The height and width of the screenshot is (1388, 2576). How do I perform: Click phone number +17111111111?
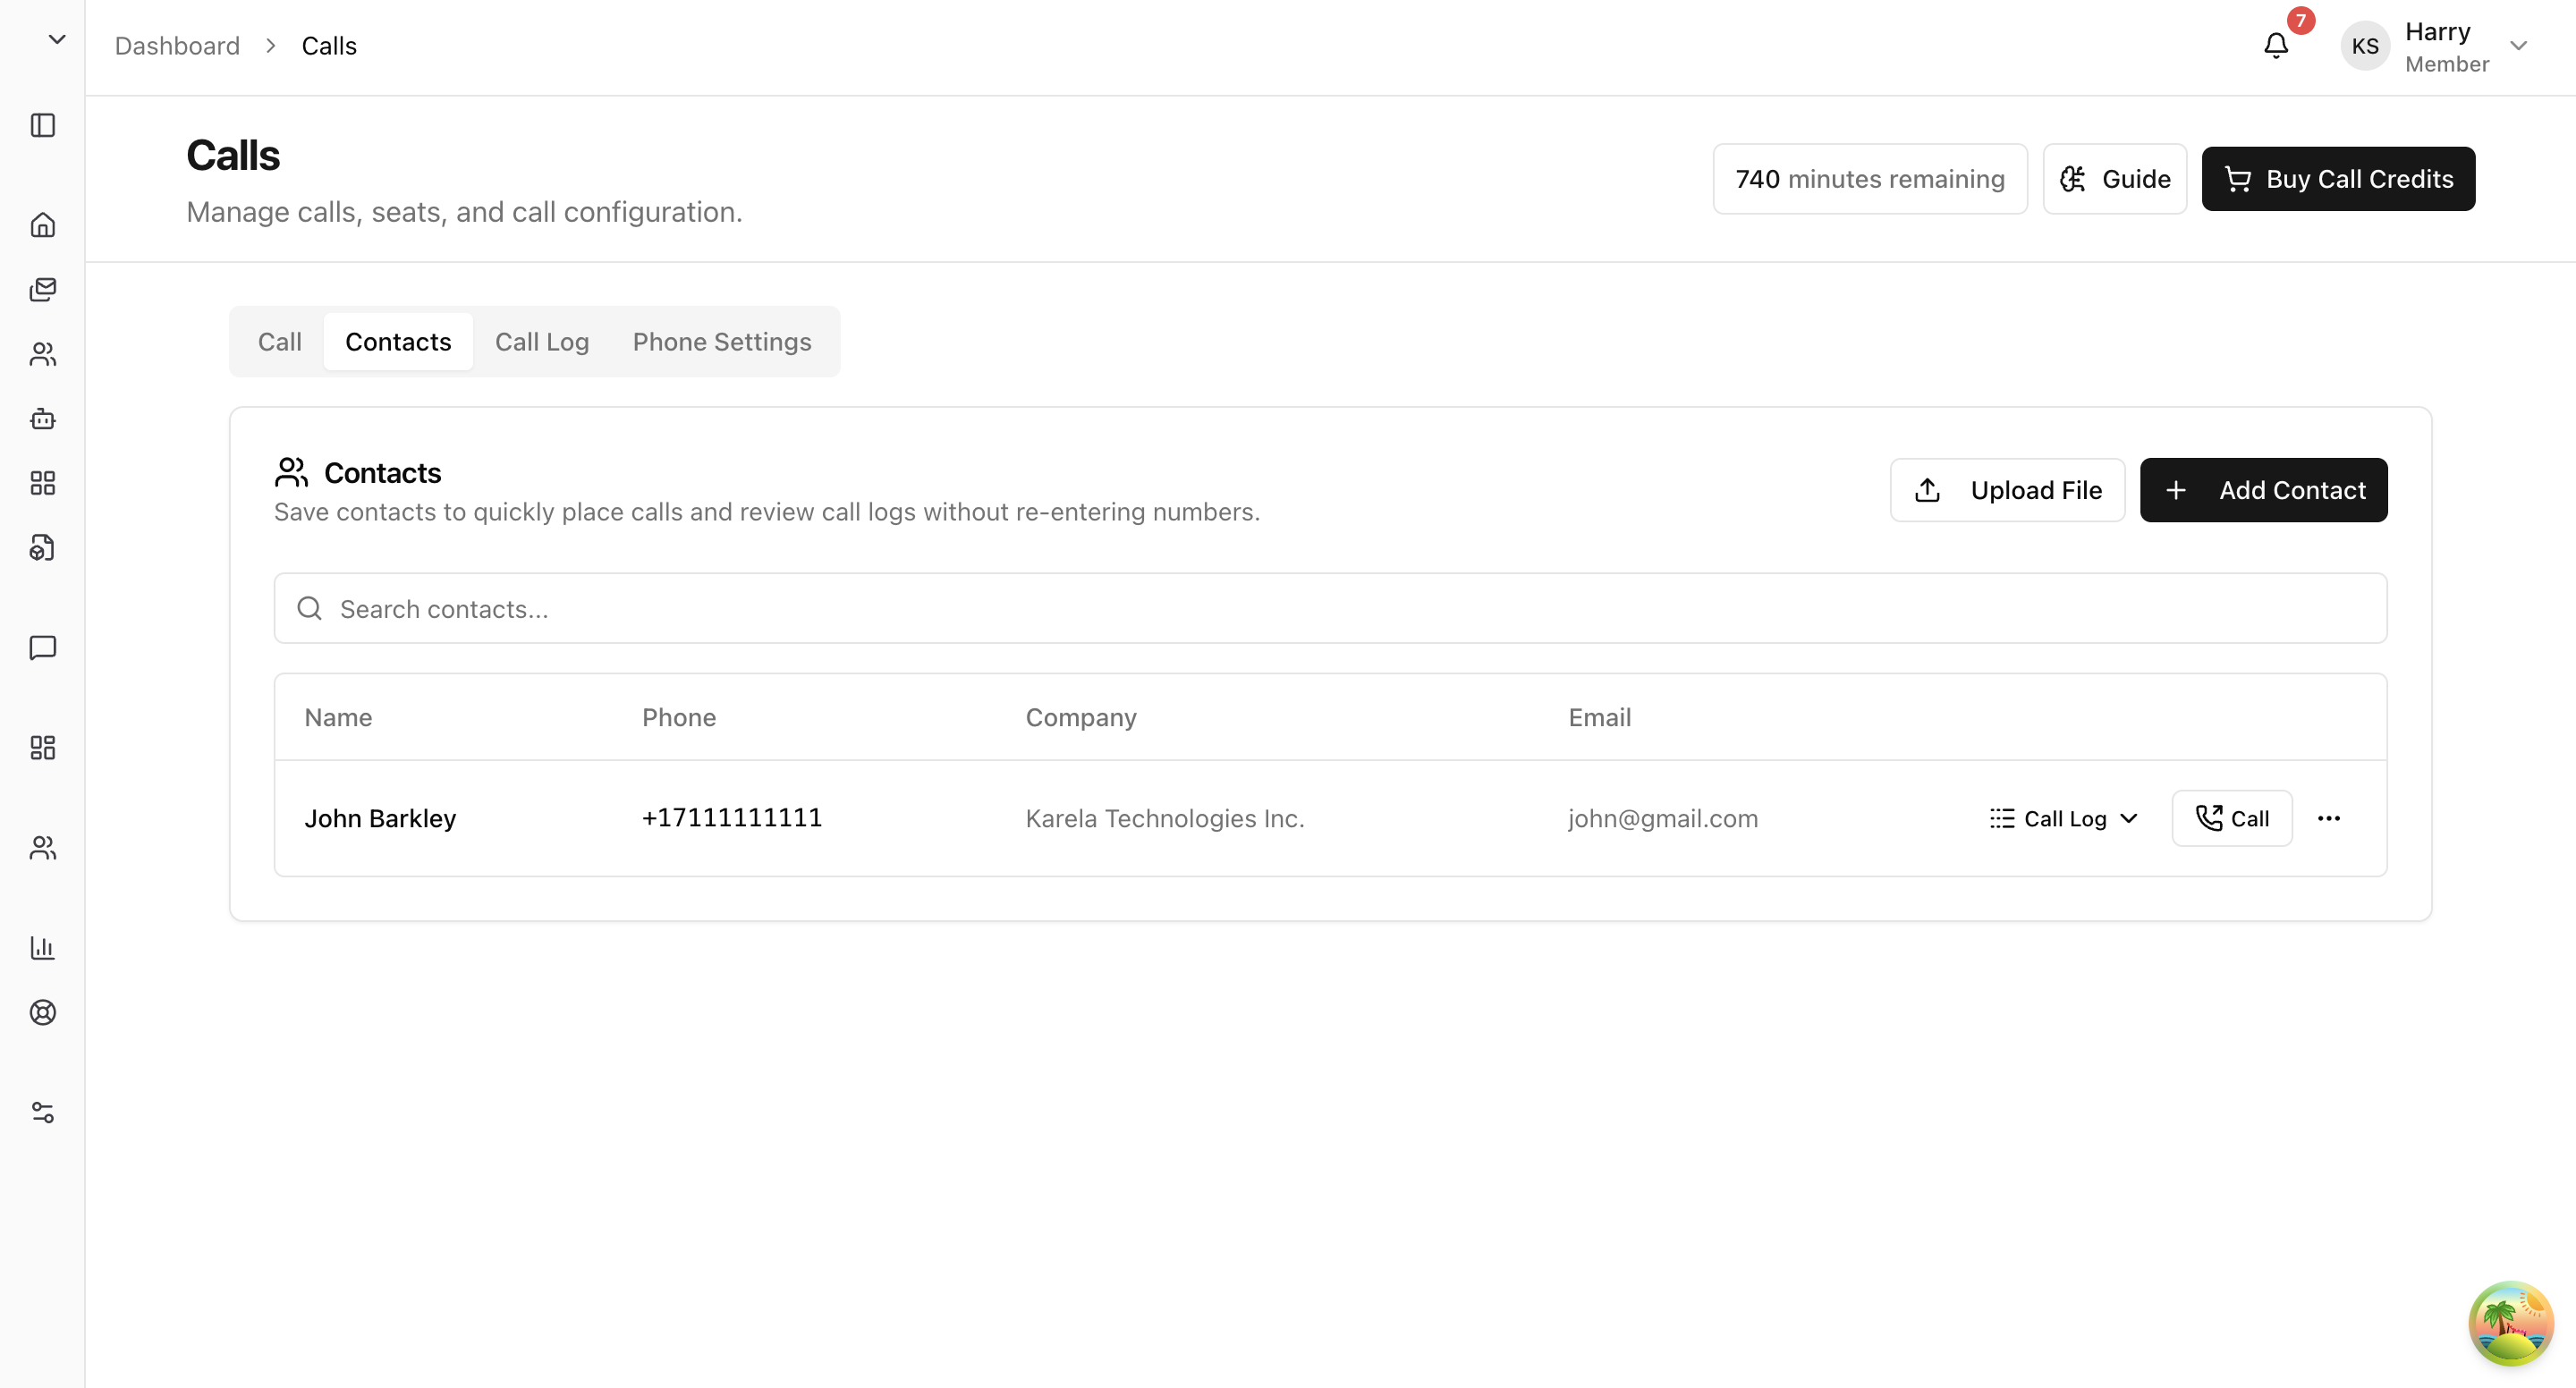tap(732, 818)
